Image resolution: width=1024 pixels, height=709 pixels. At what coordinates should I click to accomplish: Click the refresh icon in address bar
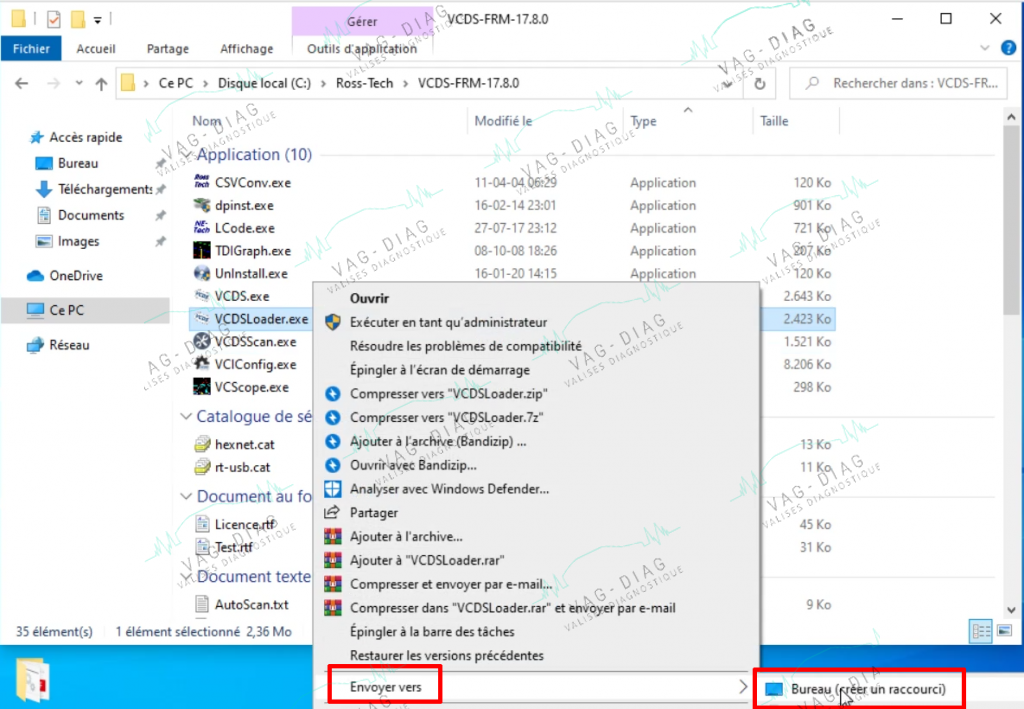pyautogui.click(x=760, y=84)
